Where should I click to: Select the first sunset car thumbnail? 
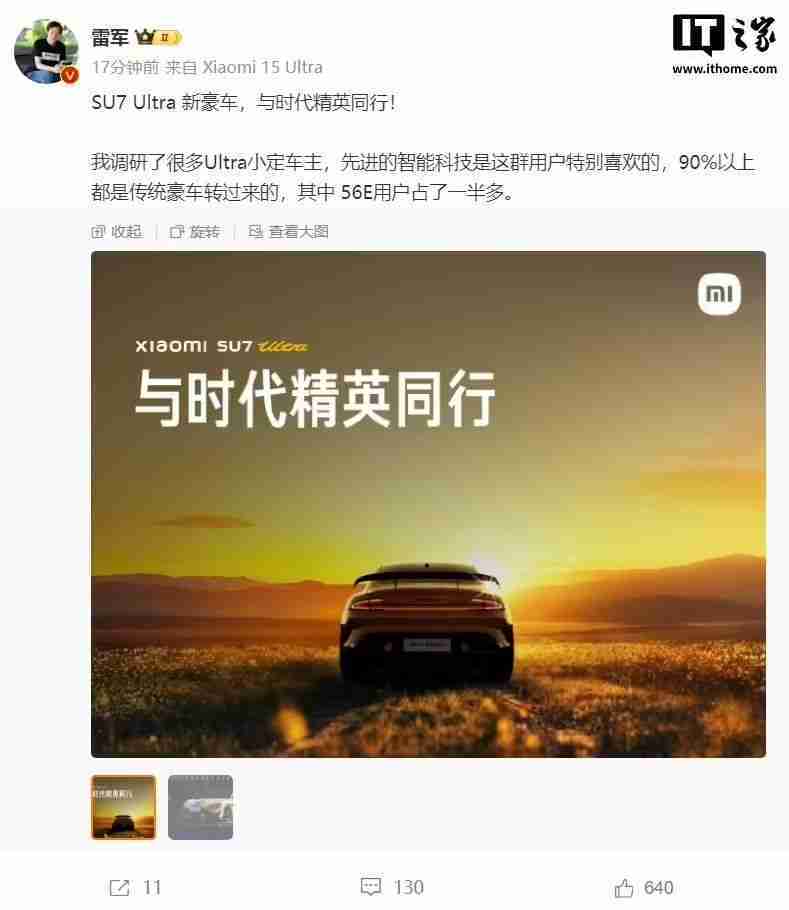[x=124, y=807]
